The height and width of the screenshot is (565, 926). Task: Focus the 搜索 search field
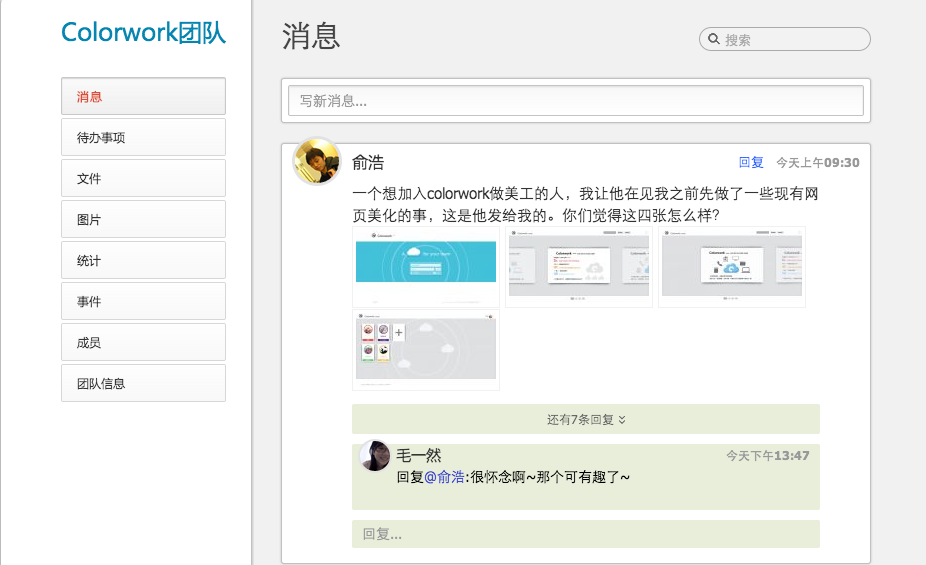[x=785, y=39]
